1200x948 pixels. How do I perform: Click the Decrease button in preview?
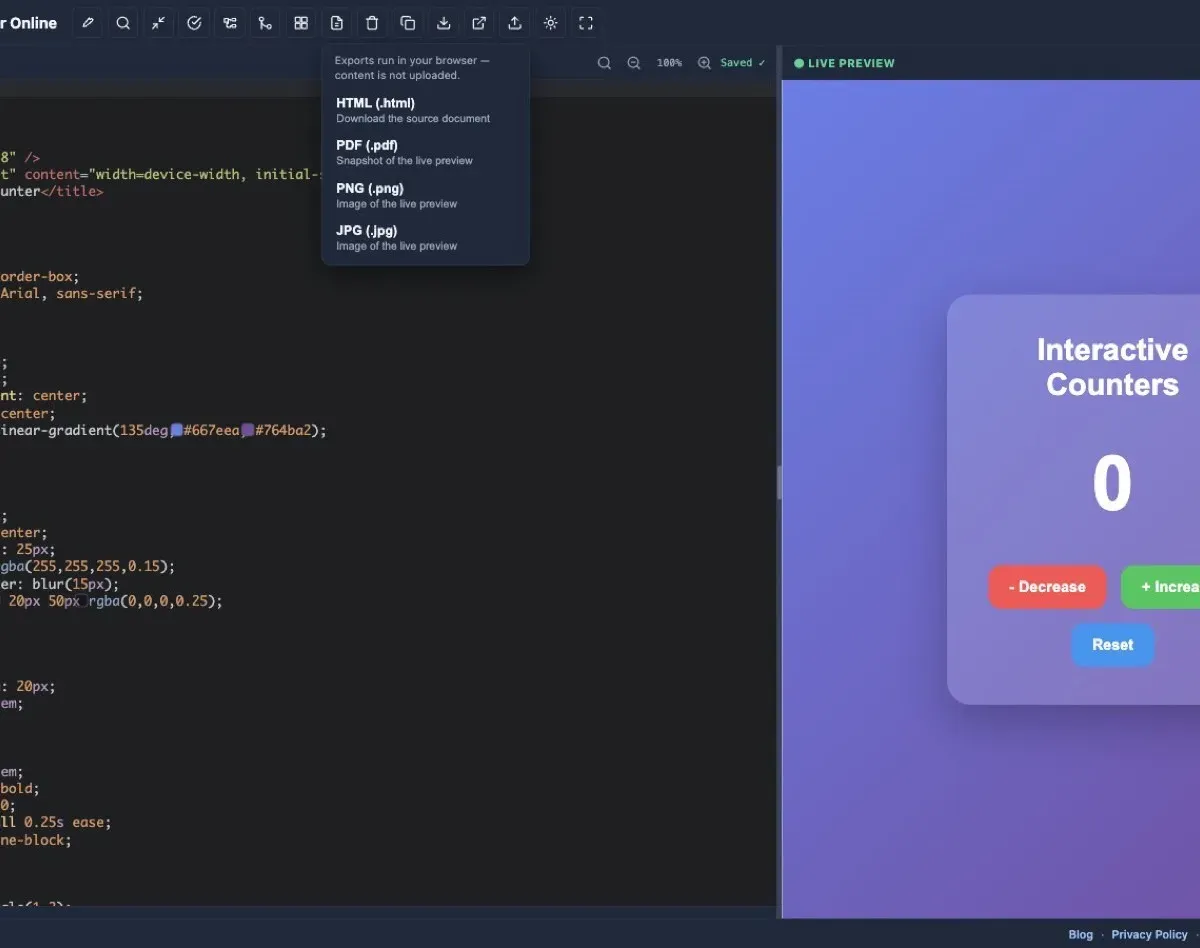point(1047,587)
